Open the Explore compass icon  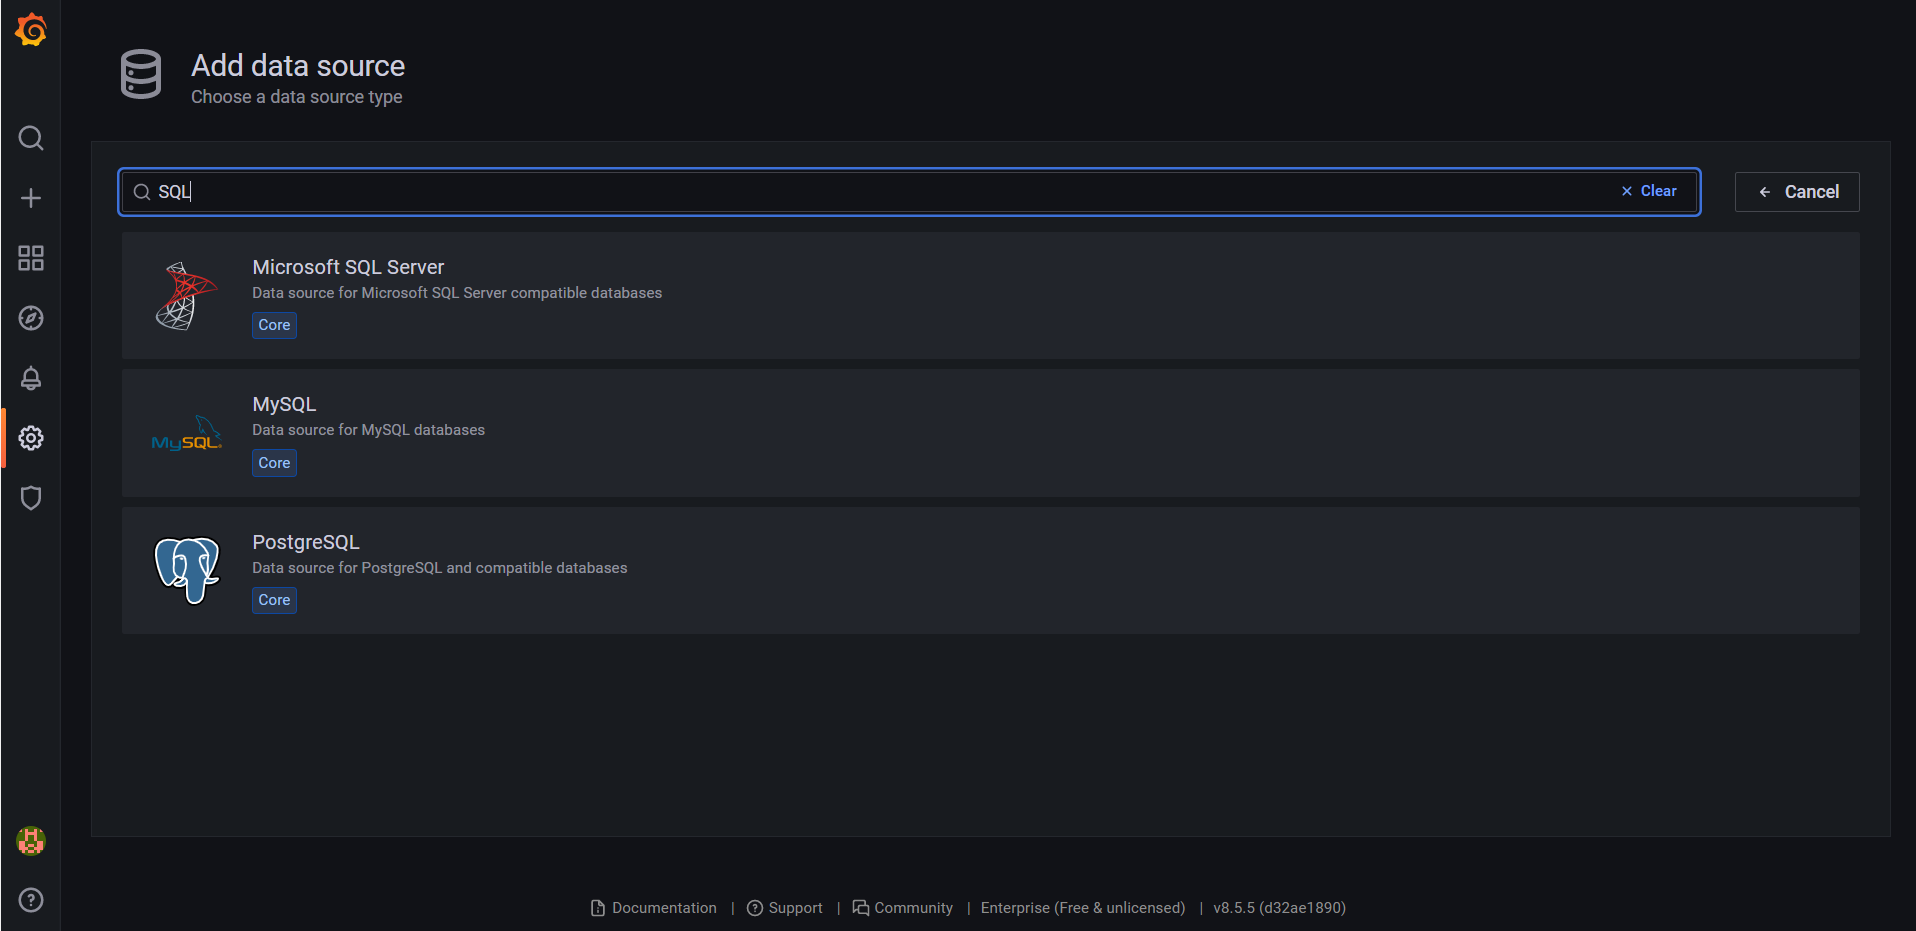[31, 318]
